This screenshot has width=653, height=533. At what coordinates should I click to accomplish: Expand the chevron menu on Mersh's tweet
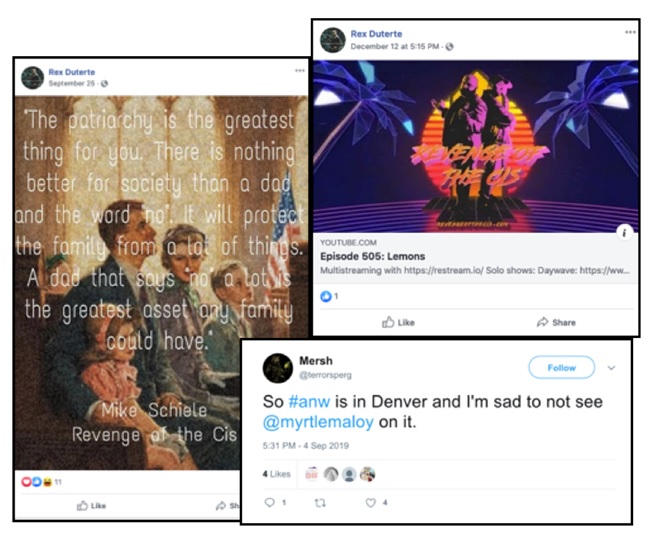coord(611,368)
